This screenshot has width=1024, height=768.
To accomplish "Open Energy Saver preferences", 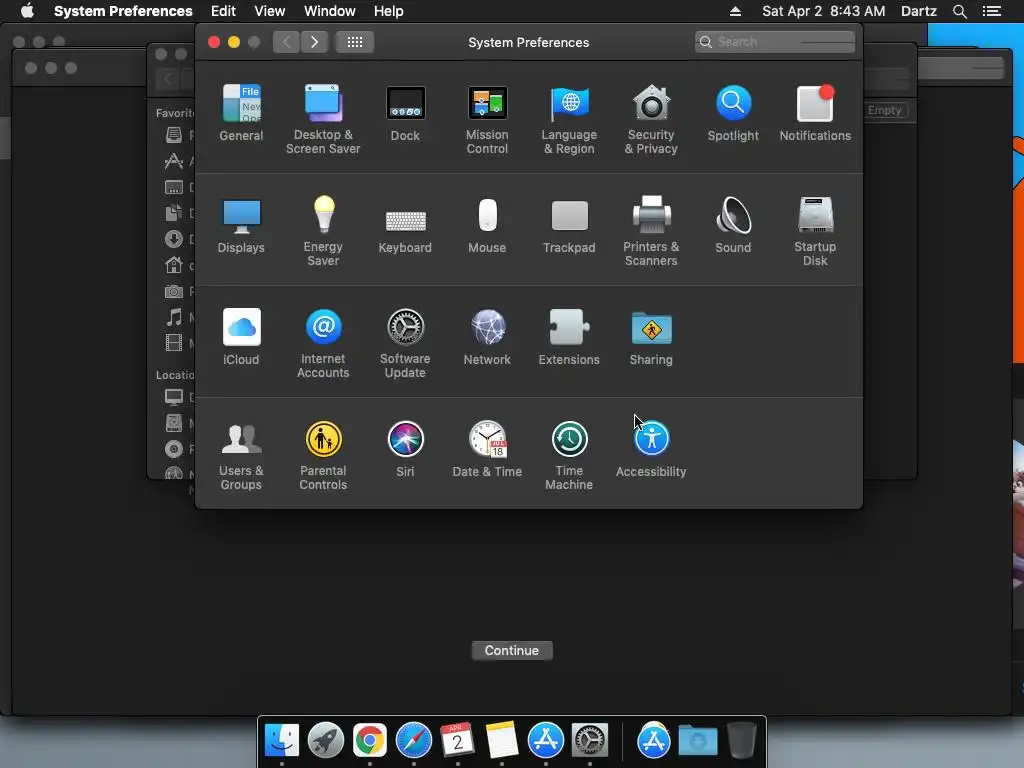I will (323, 231).
